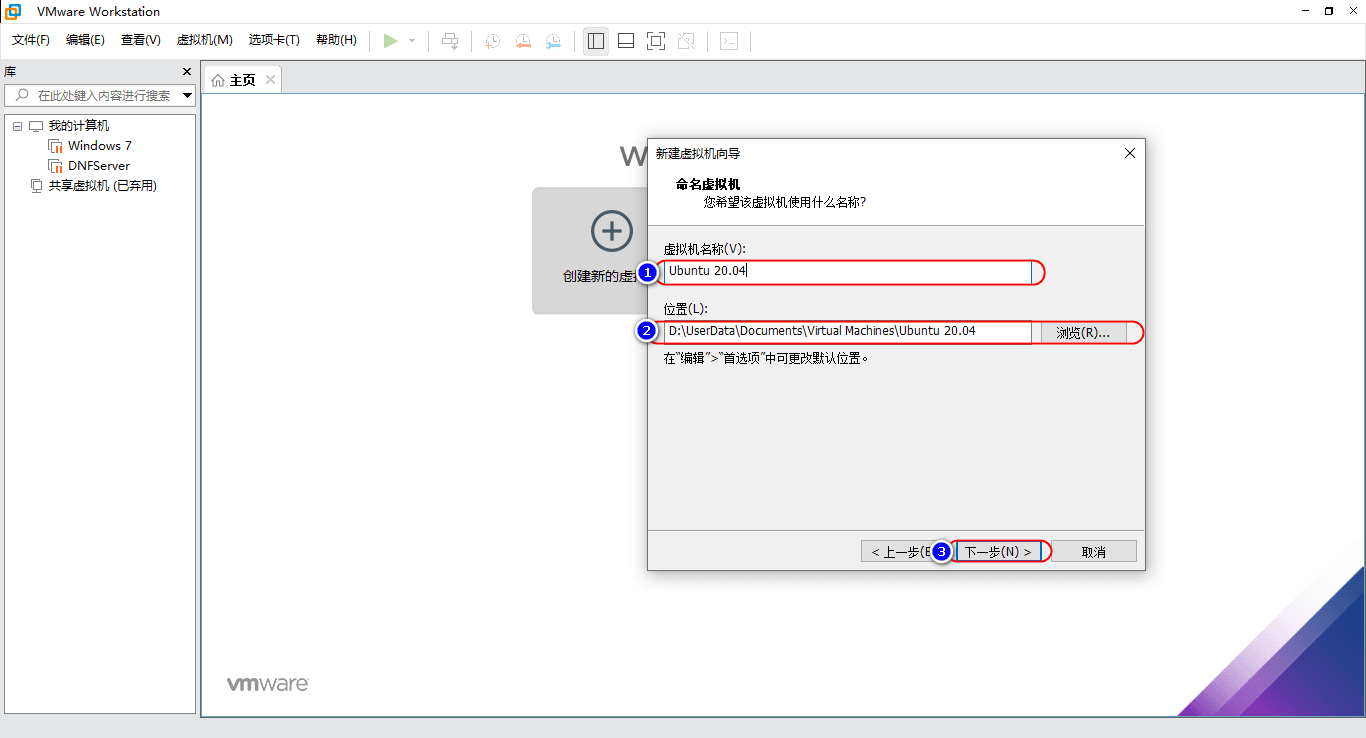Toggle the library sidebar view icon
The image size is (1366, 738).
[596, 41]
